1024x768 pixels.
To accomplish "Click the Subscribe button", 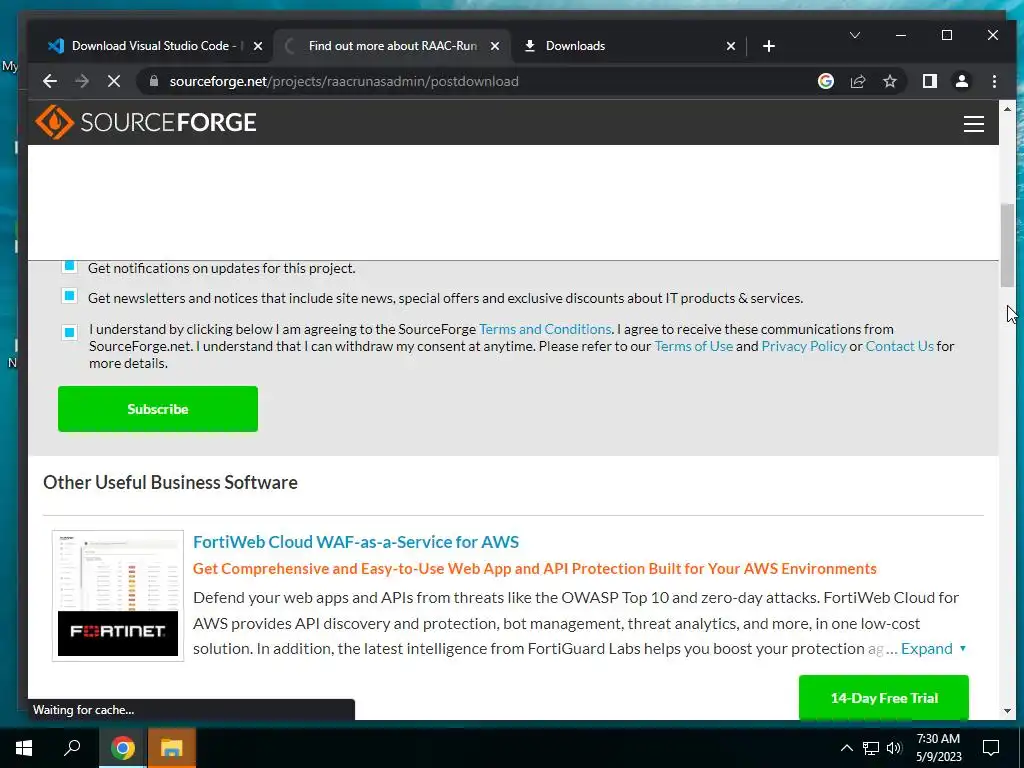I will coord(158,409).
